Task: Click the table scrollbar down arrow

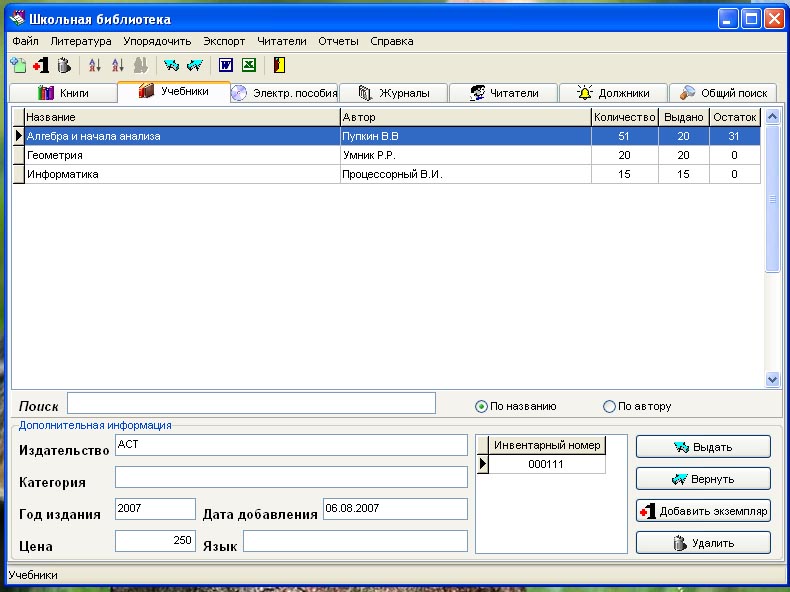Action: click(772, 380)
